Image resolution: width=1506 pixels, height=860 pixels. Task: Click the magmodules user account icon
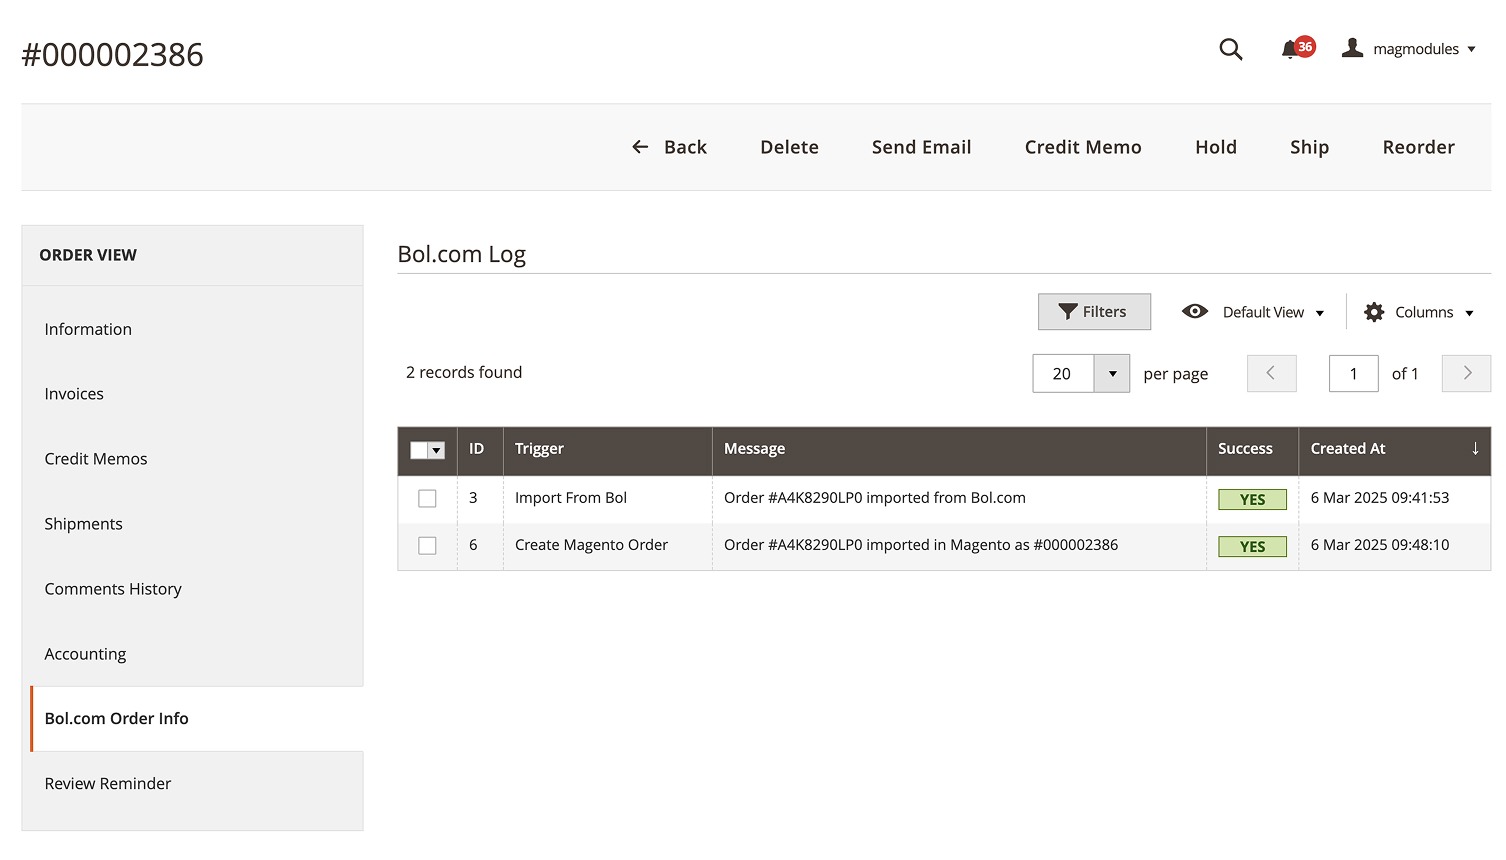pos(1352,48)
